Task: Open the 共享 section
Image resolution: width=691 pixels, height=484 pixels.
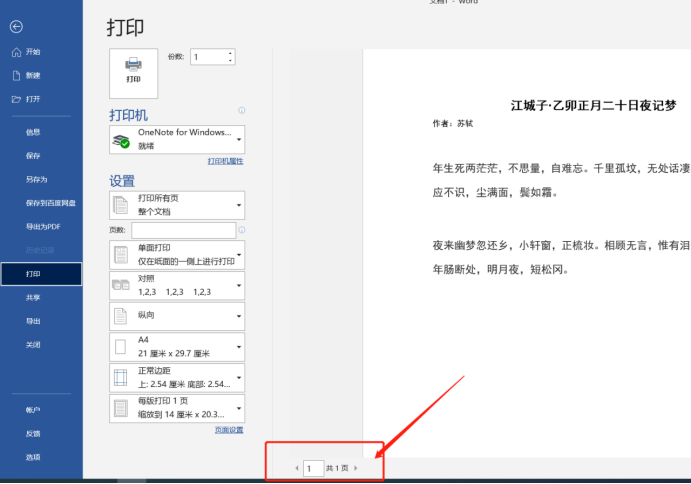Action: coord(33,298)
